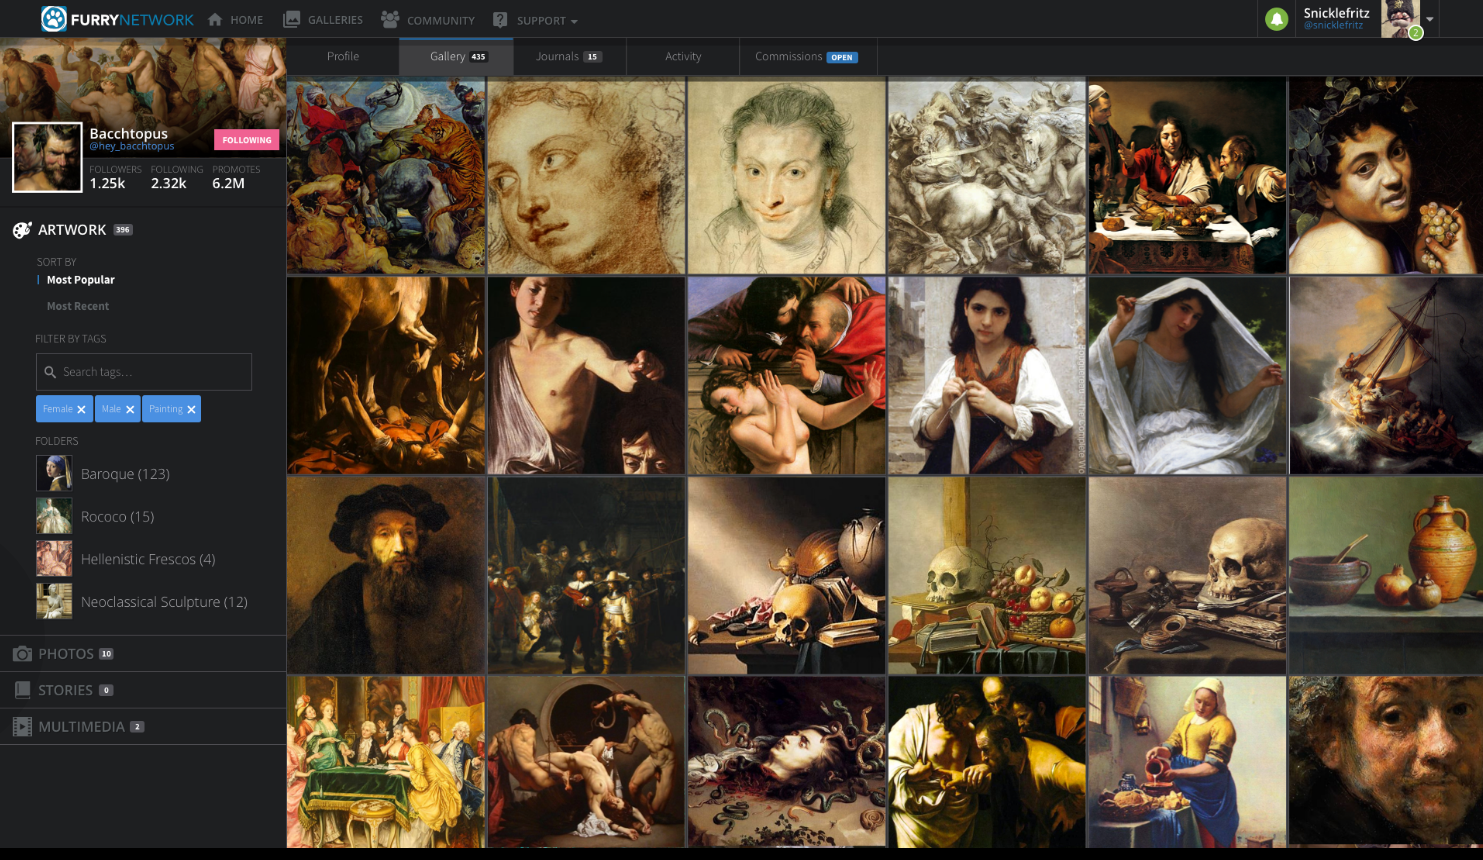This screenshot has width=1483, height=860.
Task: Click the Baroque folder thumbnail
Action: tap(54, 474)
